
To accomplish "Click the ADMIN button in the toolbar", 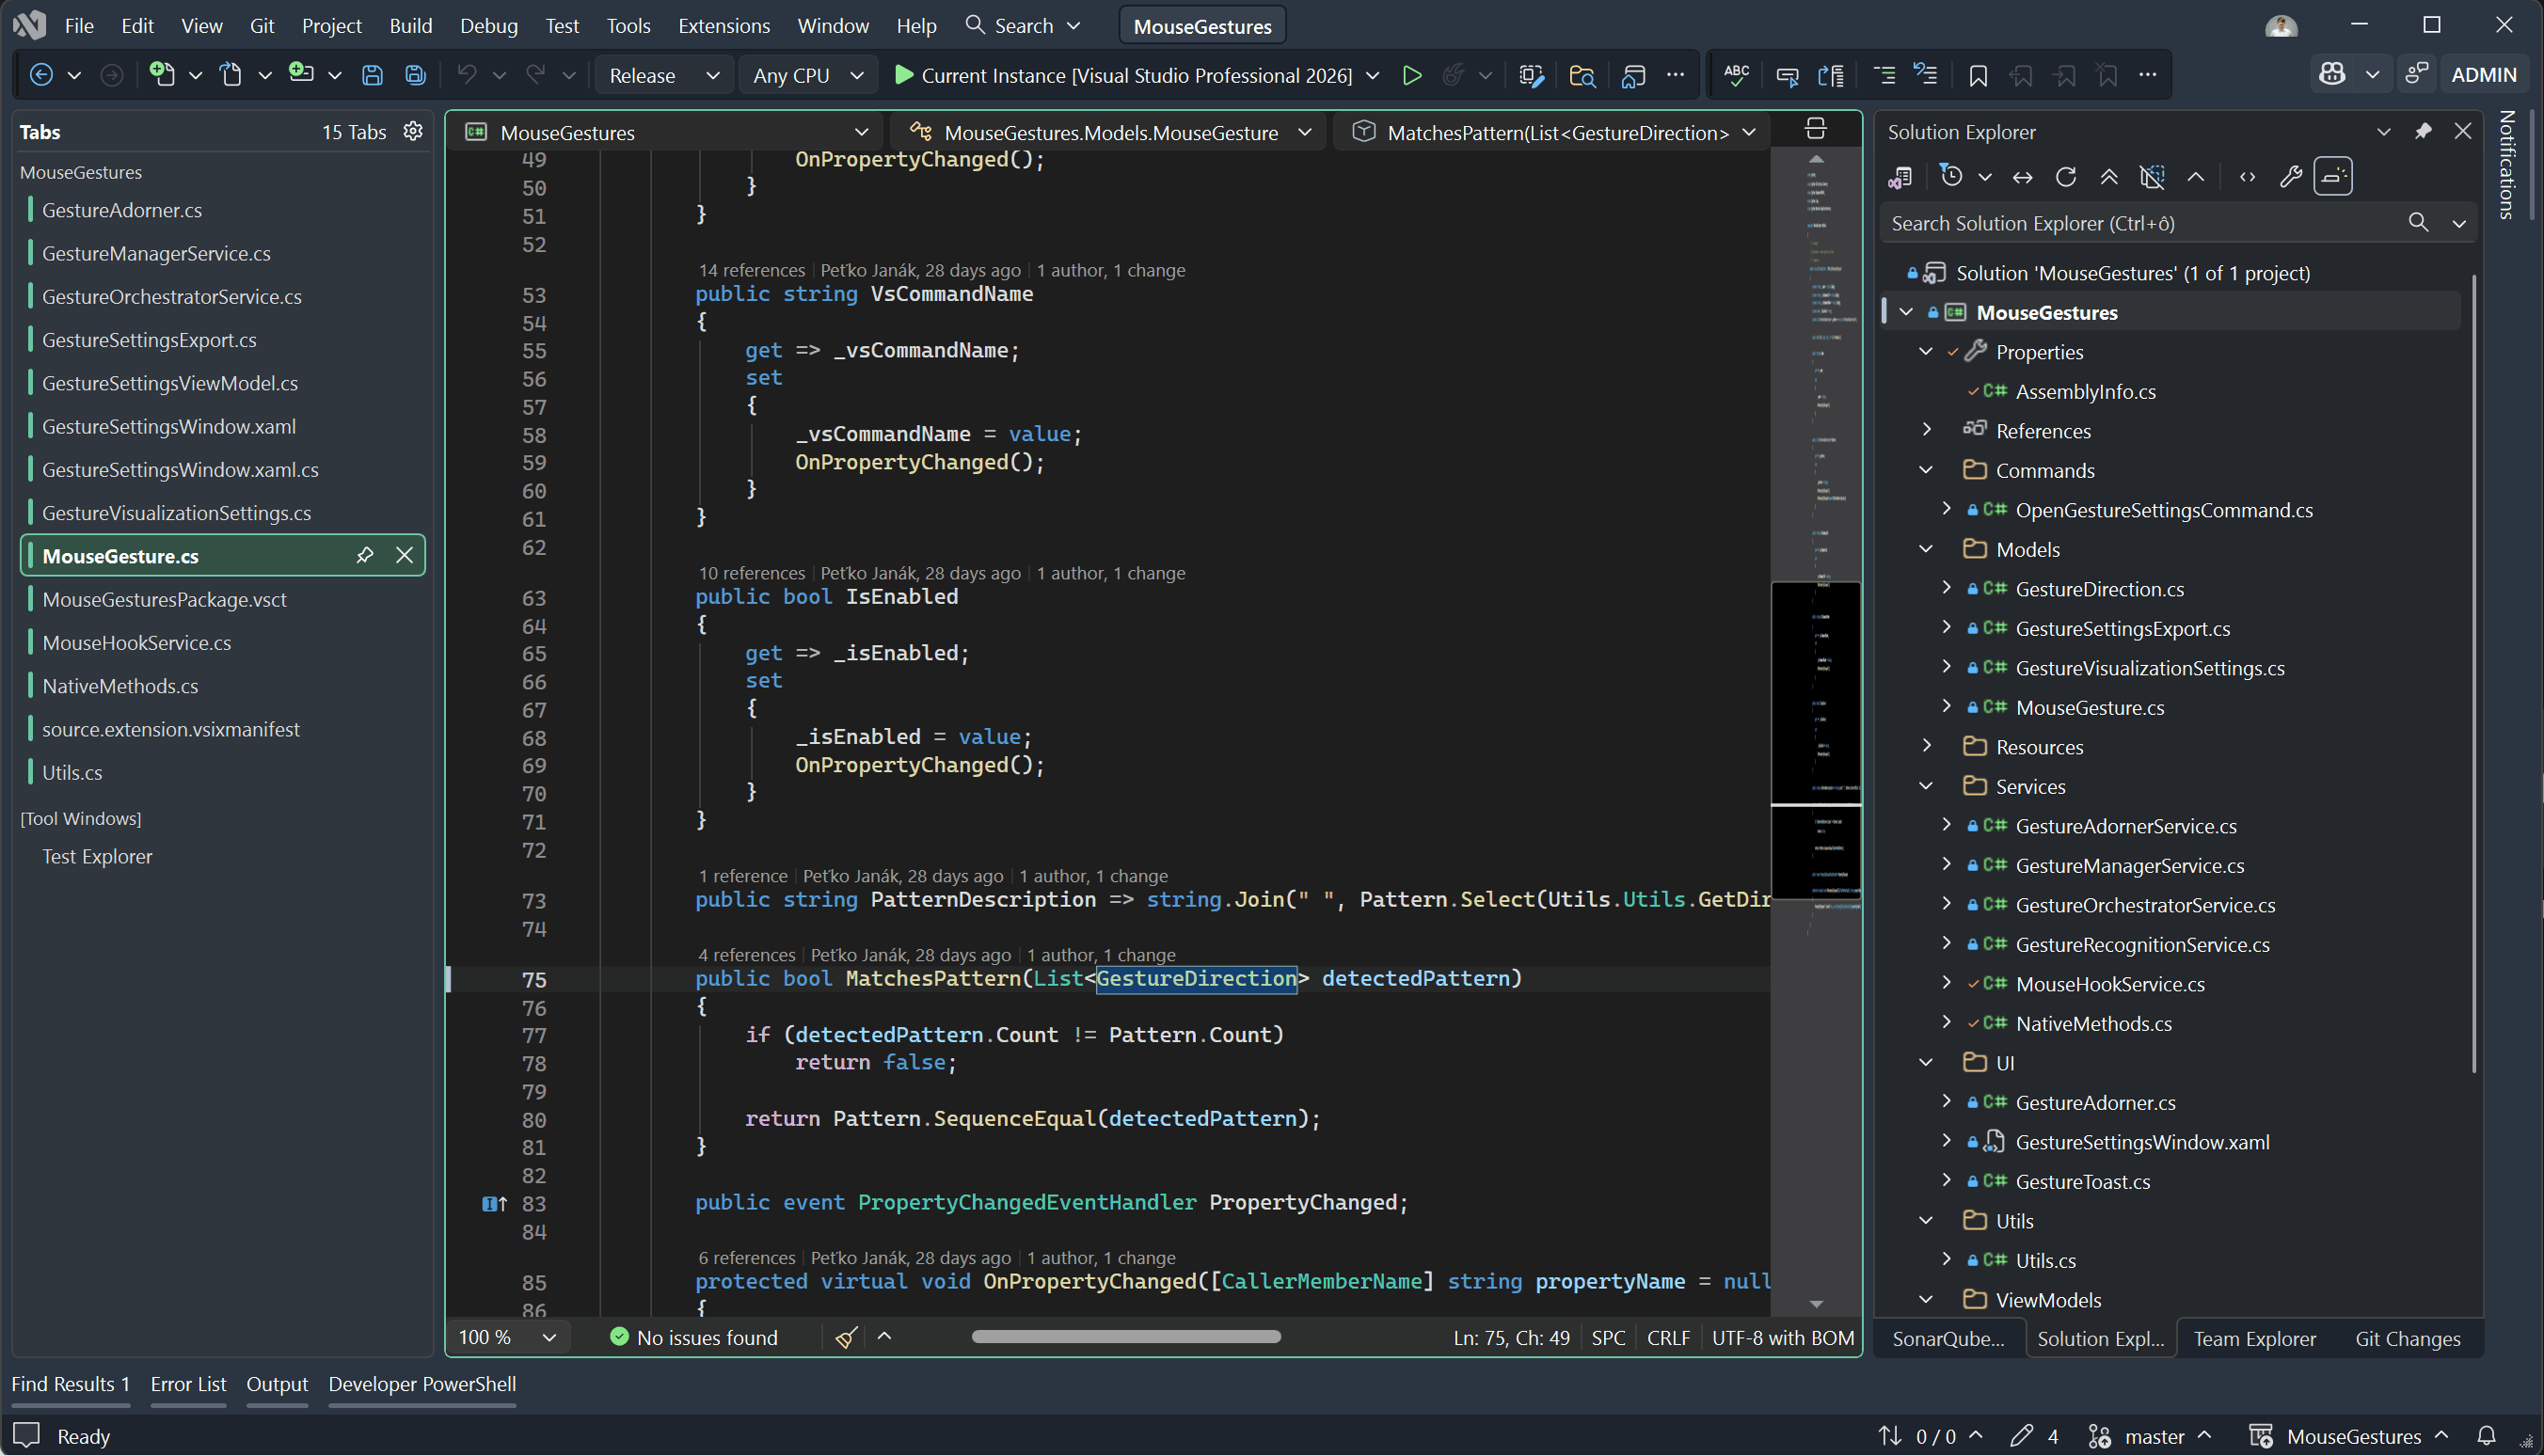I will coord(2483,75).
